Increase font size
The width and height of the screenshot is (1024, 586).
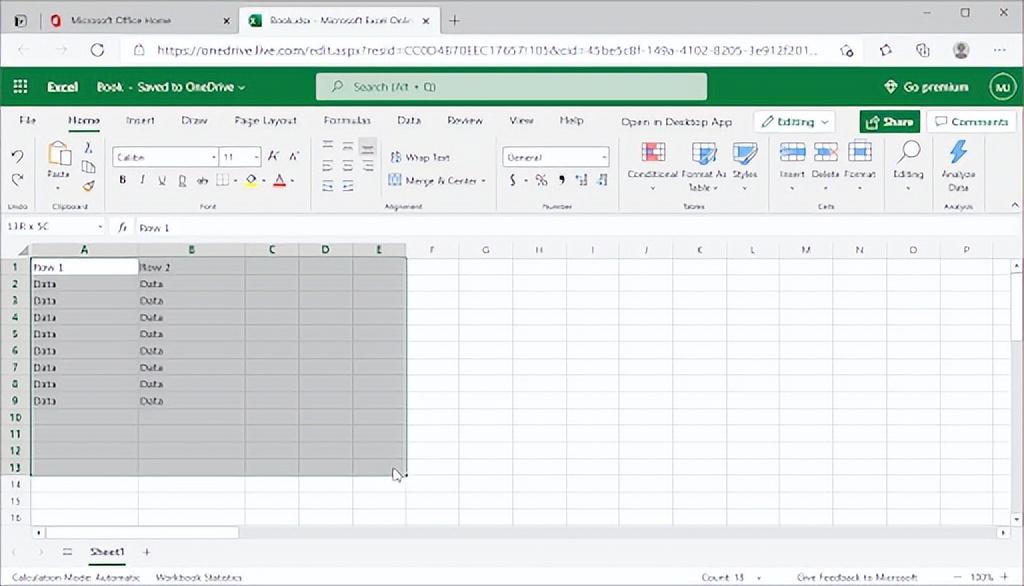coord(274,156)
